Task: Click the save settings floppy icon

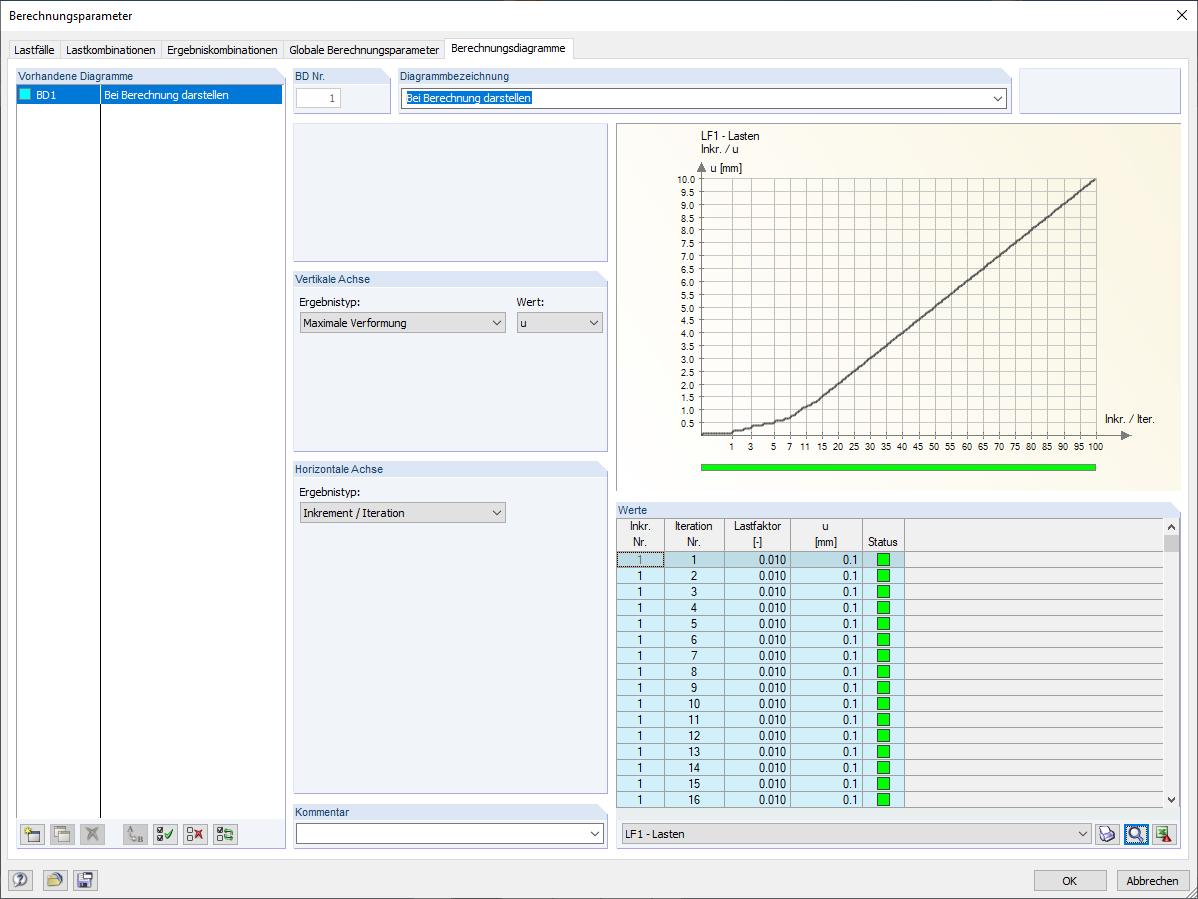Action: [x=85, y=880]
